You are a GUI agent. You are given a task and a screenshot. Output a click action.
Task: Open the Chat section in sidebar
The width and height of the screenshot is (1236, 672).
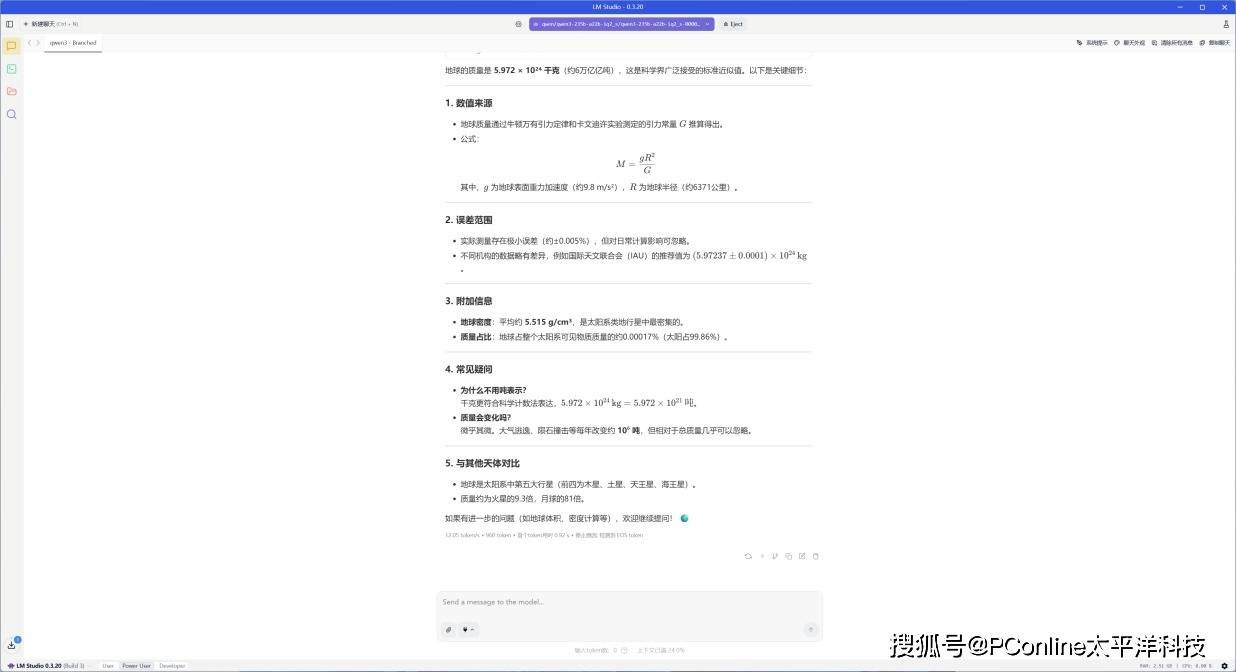[x=11, y=46]
